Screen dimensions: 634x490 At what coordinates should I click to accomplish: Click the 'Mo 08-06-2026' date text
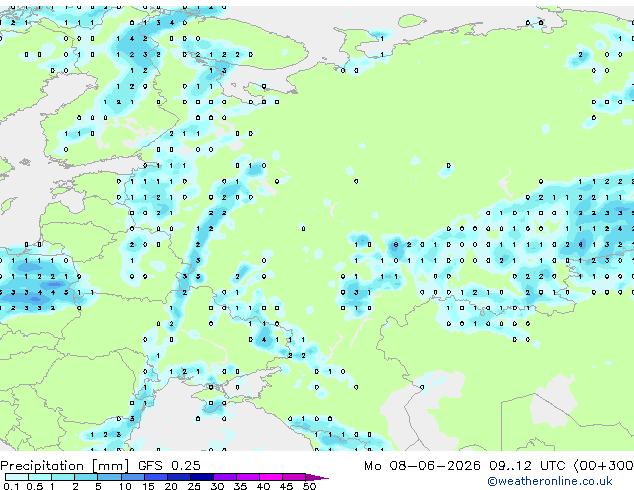pyautogui.click(x=422, y=465)
